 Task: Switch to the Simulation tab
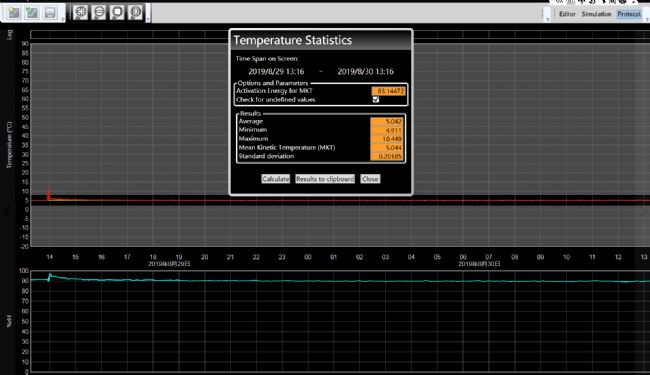point(596,14)
